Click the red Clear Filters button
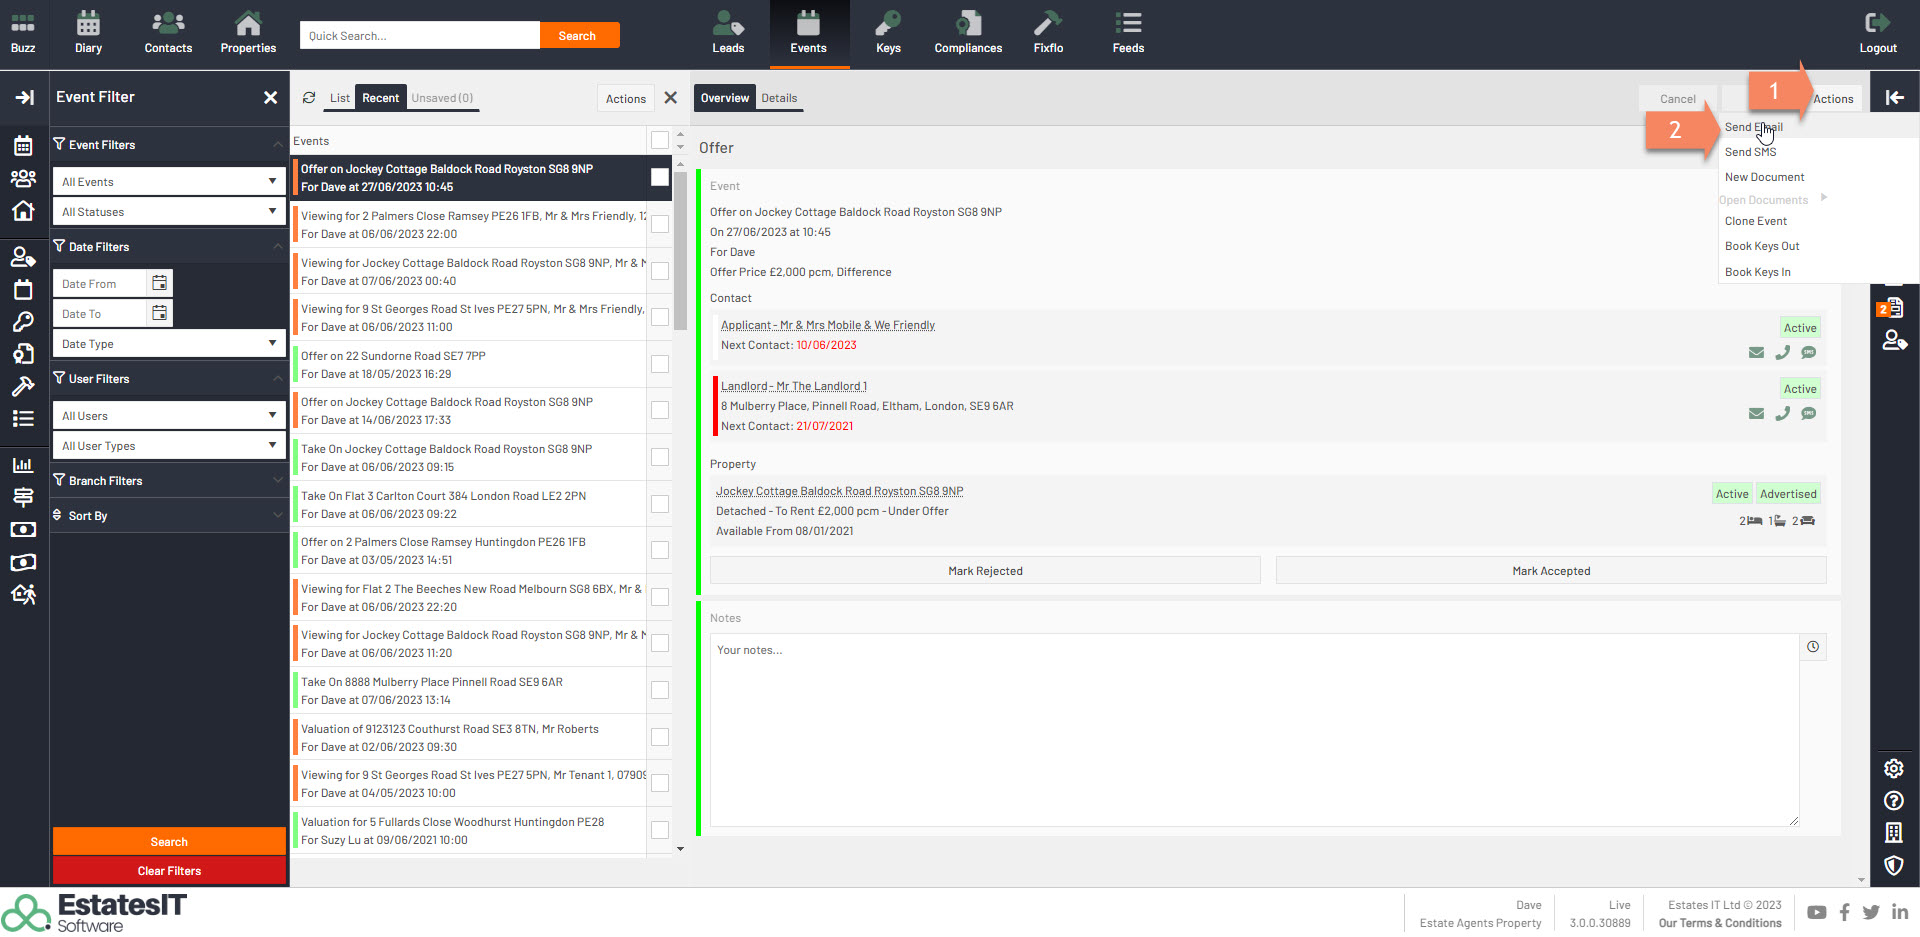 (x=169, y=871)
